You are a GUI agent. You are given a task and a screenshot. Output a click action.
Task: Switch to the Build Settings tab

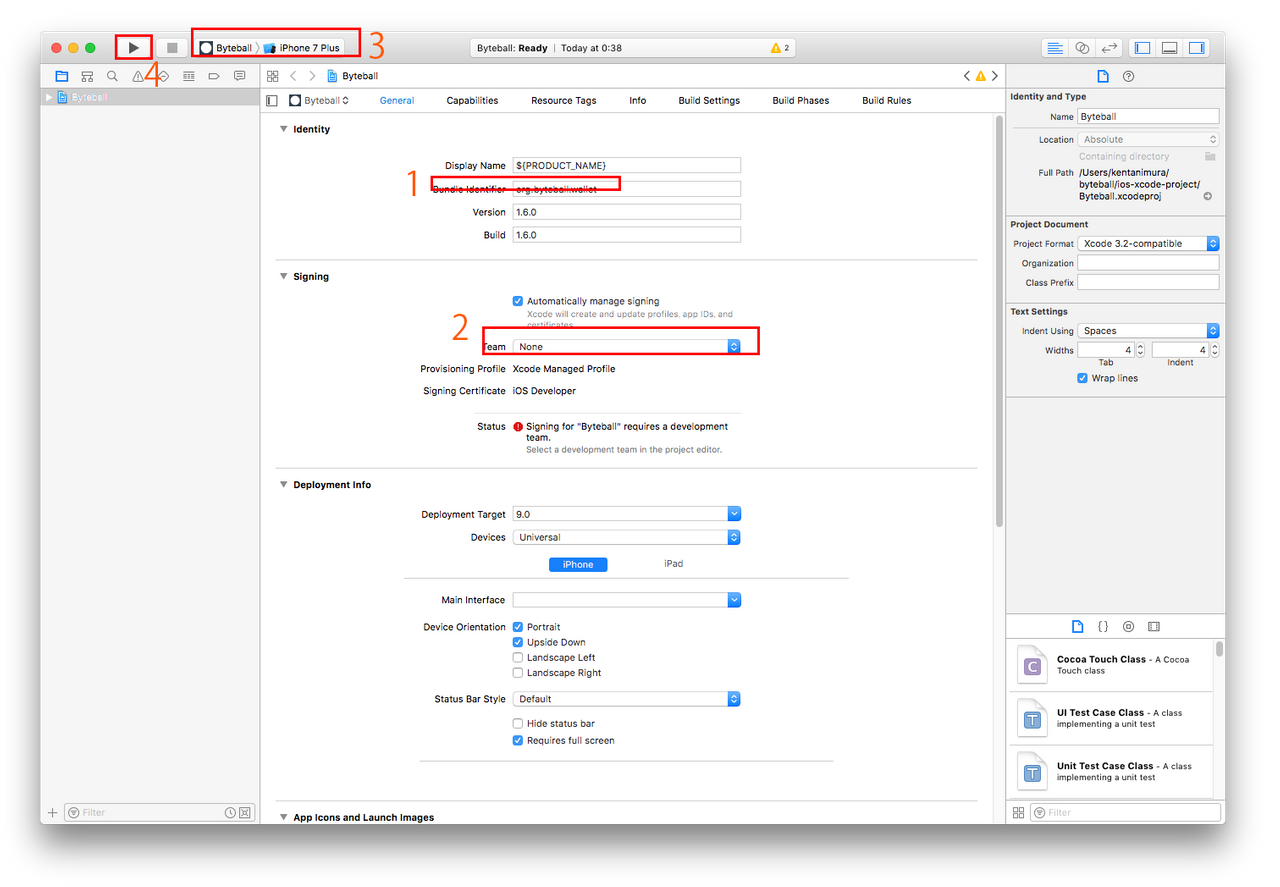709,101
